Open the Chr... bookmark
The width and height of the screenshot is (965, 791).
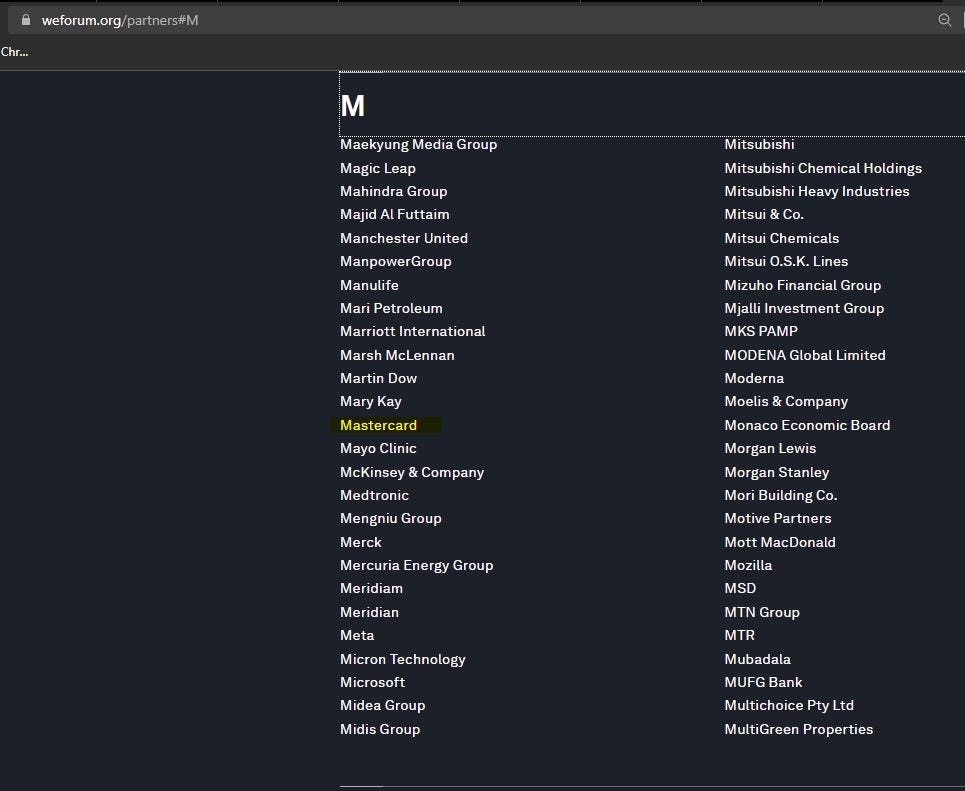(14, 52)
